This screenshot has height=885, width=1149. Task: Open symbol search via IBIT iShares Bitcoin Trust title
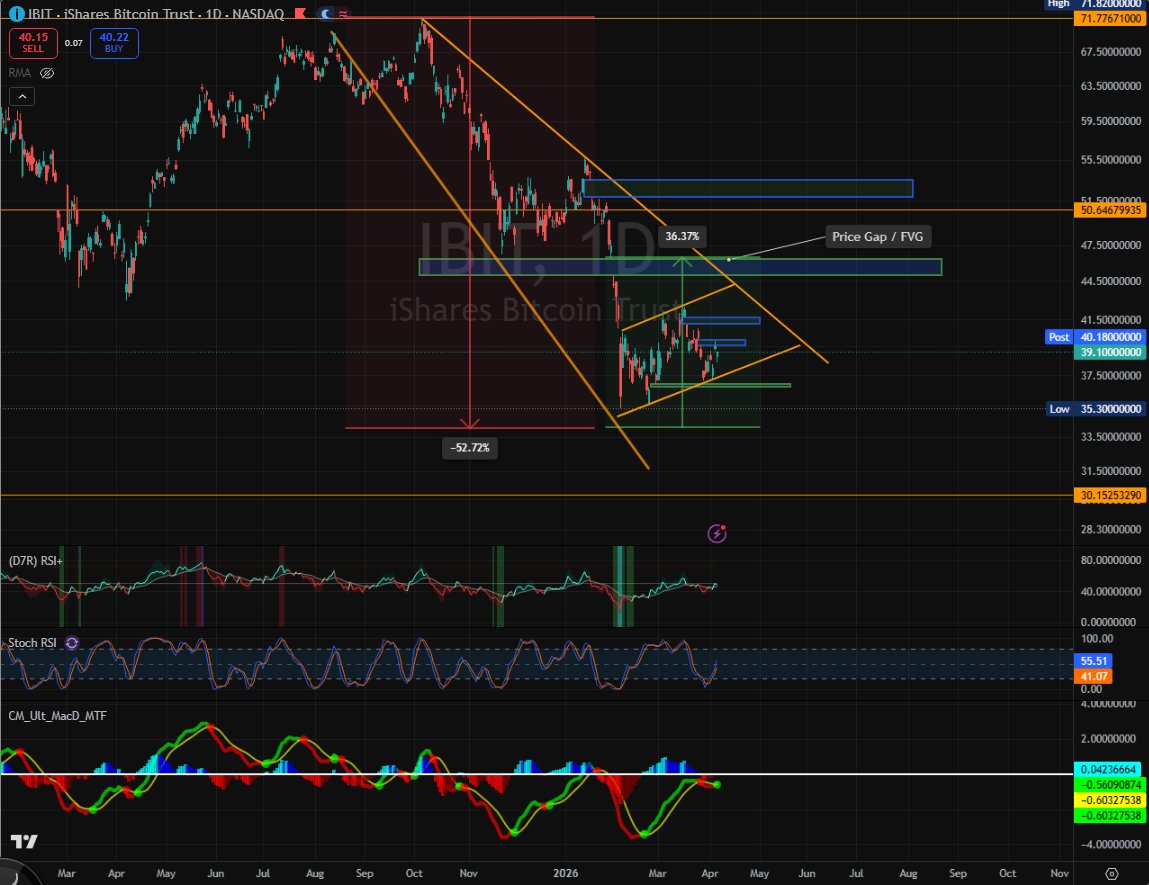(x=155, y=14)
